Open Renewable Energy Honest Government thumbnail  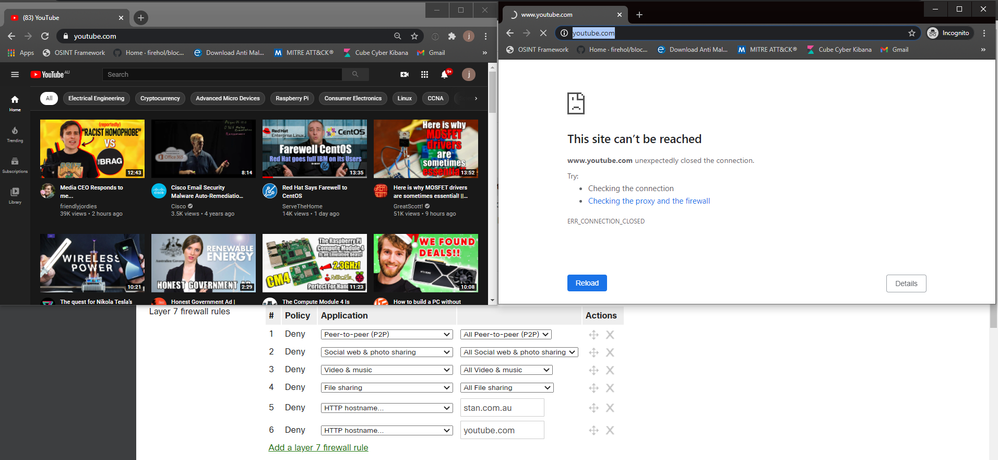203,263
